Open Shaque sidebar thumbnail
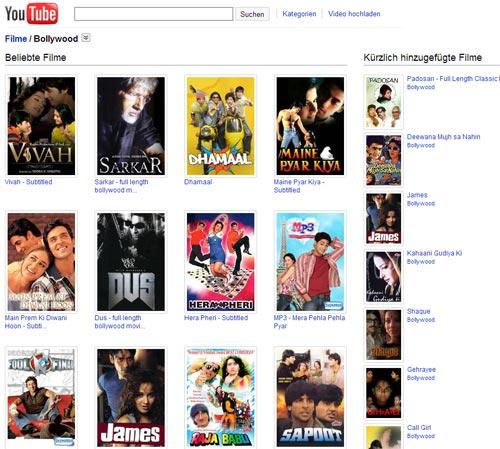Viewport: 500px width, 449px height. [x=383, y=335]
